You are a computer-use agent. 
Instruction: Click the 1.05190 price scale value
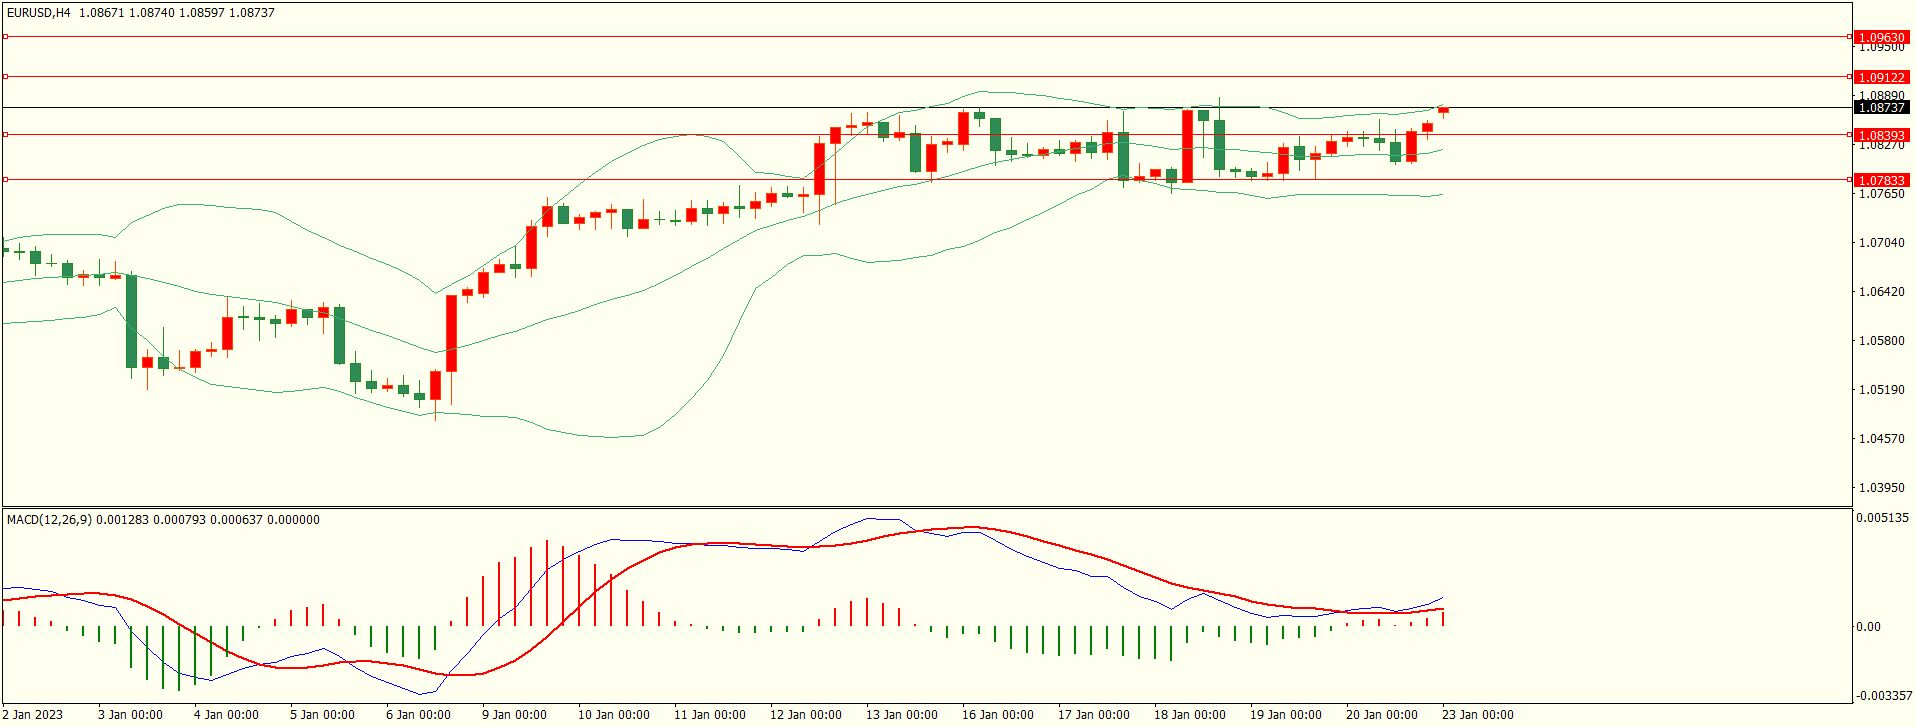(x=1881, y=390)
